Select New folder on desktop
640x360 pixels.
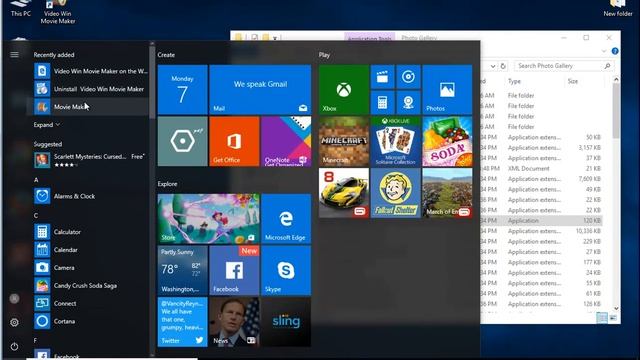point(618,8)
